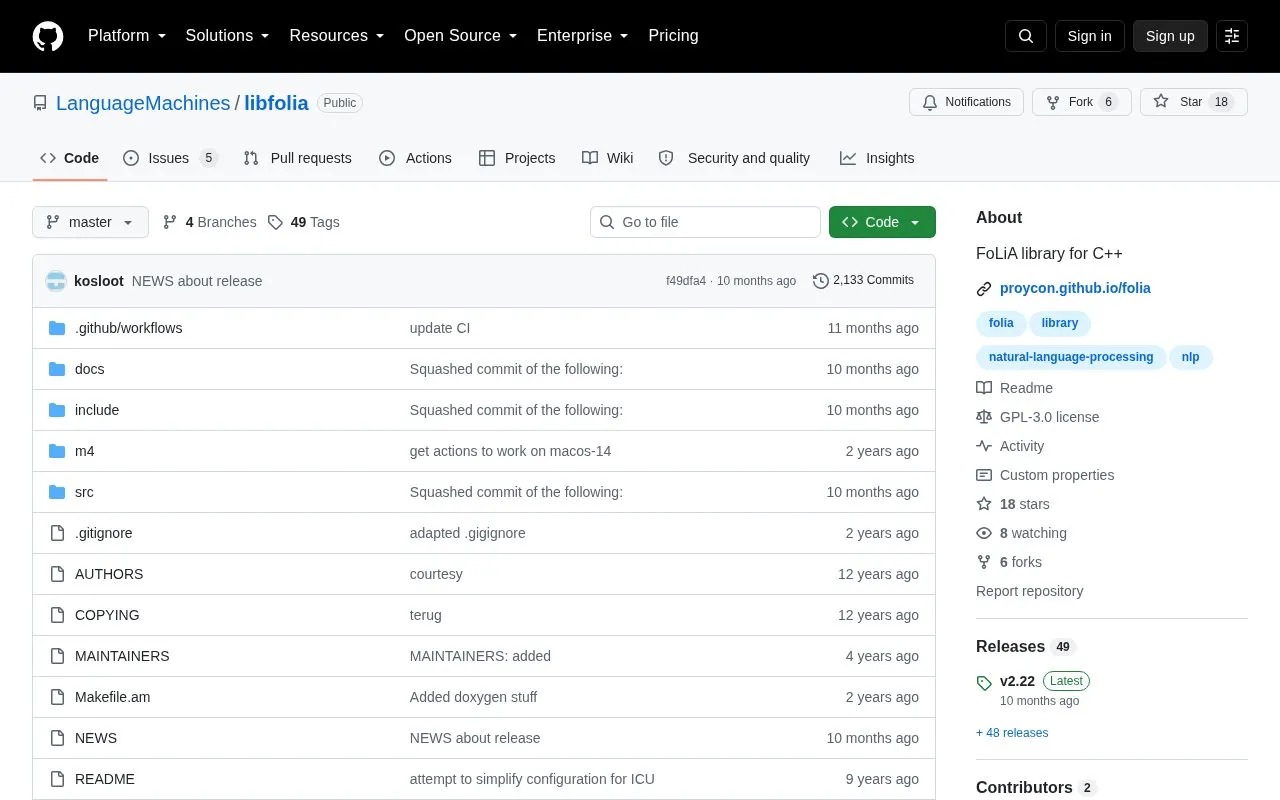Image resolution: width=1280 pixels, height=800 pixels.
Task: Click the folder icon next to docs
Action: pyautogui.click(x=57, y=369)
